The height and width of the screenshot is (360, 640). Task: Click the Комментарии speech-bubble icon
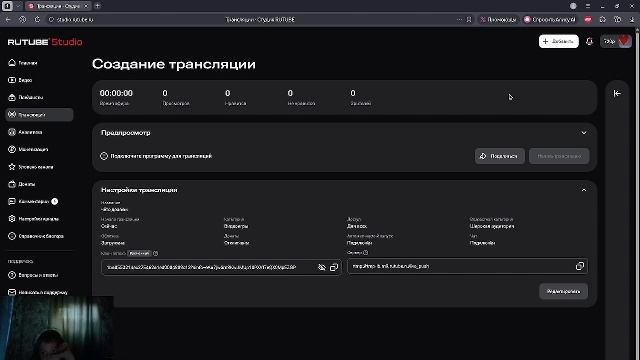(12, 201)
